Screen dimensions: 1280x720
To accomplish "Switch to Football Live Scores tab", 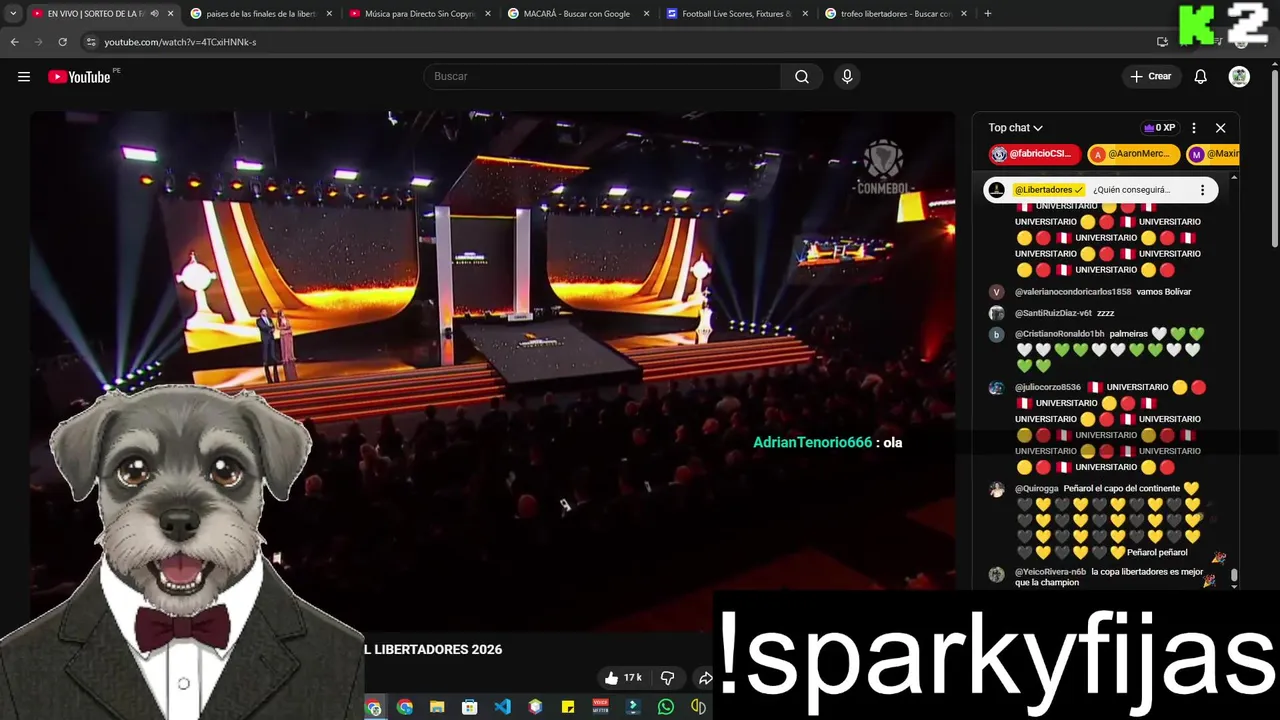I will click(735, 14).
